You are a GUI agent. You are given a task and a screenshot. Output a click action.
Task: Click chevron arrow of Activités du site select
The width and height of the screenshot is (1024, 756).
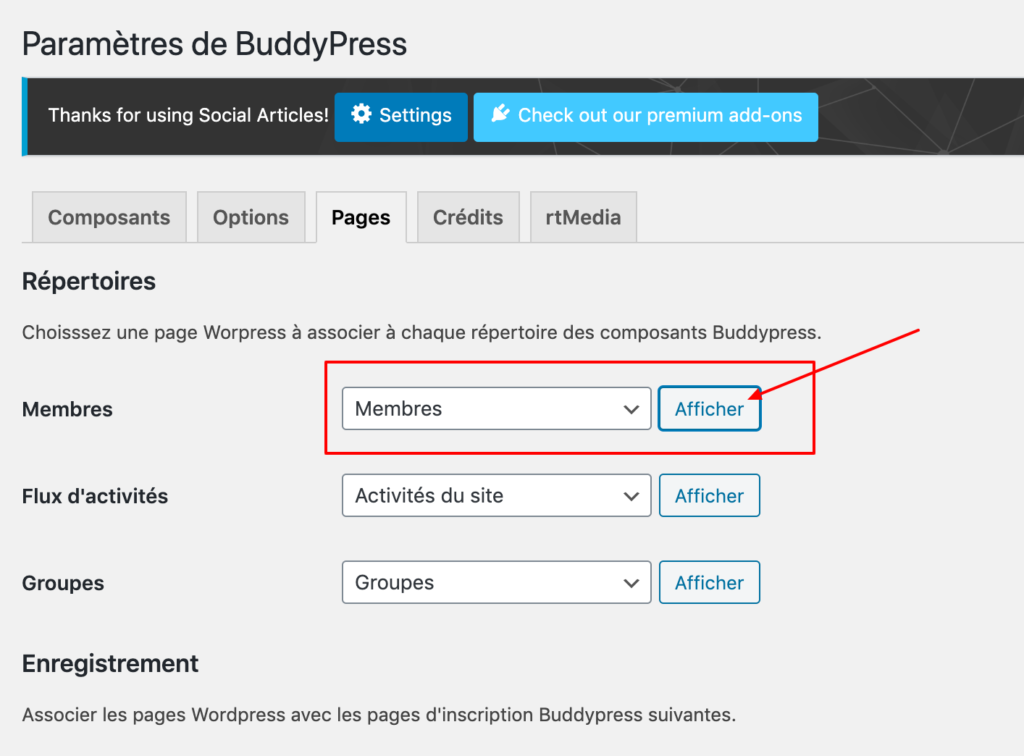point(631,496)
